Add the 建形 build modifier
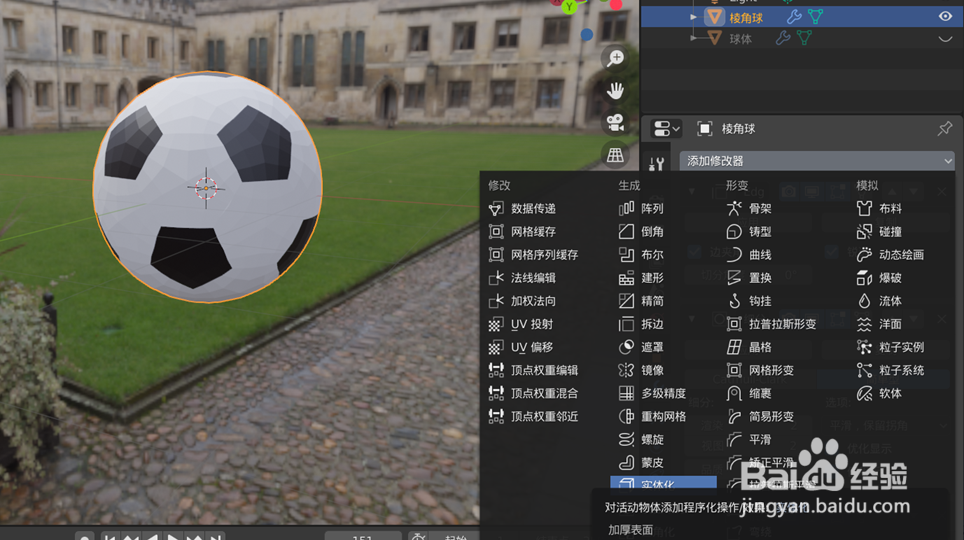964x540 pixels. point(641,278)
